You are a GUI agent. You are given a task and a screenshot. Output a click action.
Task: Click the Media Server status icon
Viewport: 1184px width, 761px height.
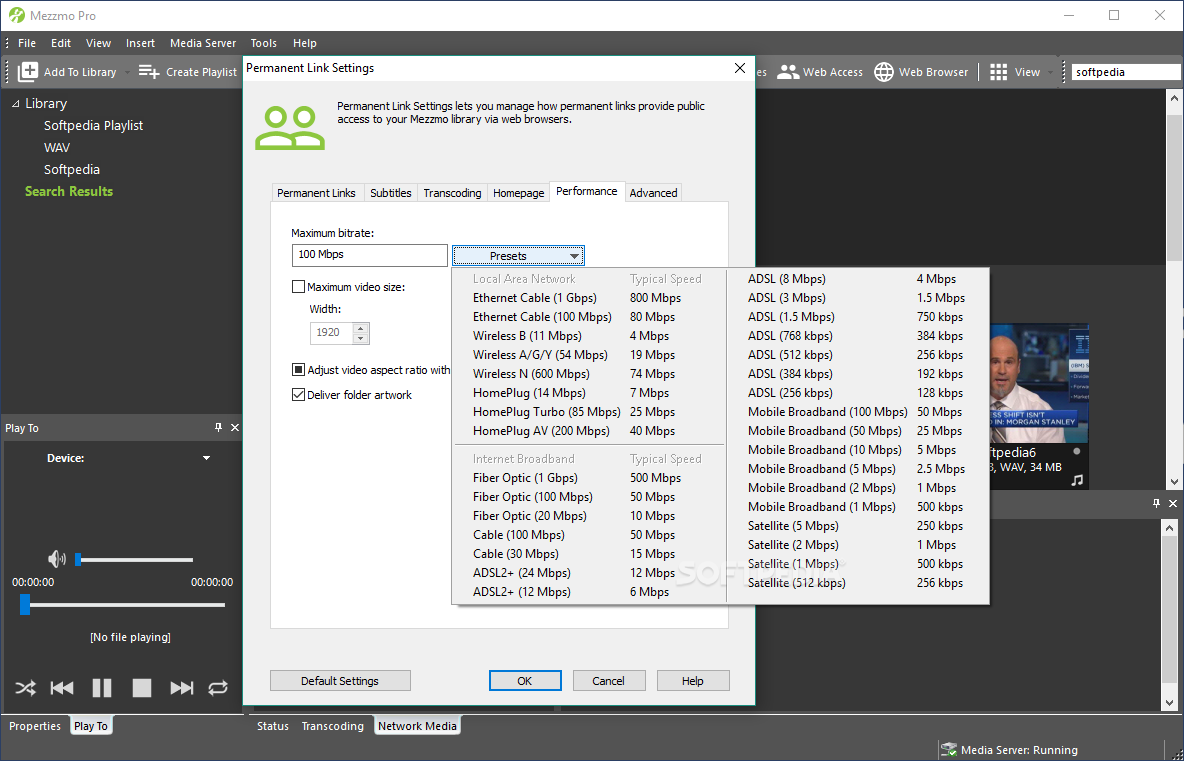pos(948,750)
